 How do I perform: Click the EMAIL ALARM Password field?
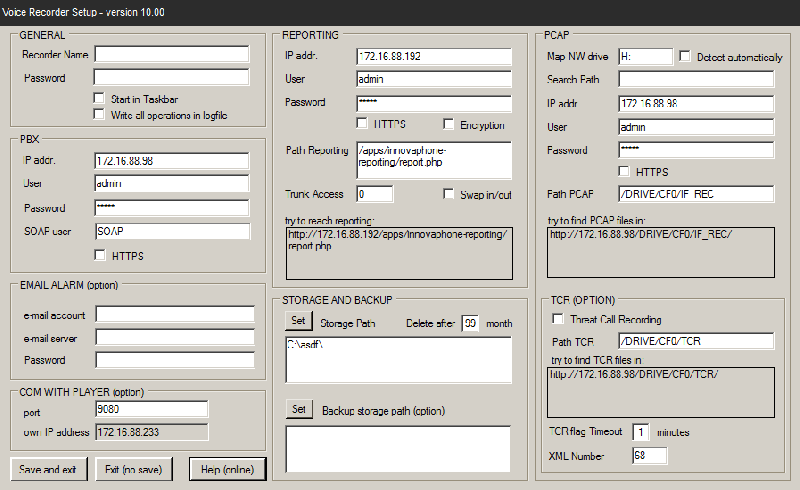click(175, 360)
